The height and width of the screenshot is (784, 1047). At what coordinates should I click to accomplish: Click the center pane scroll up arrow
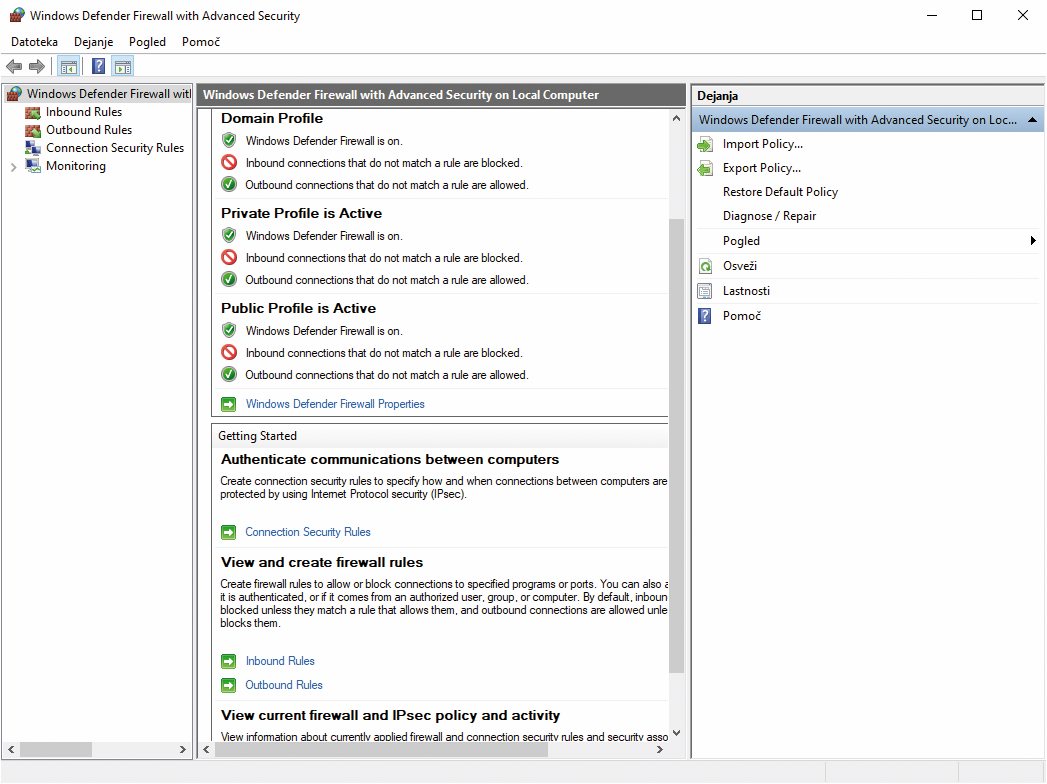[676, 118]
